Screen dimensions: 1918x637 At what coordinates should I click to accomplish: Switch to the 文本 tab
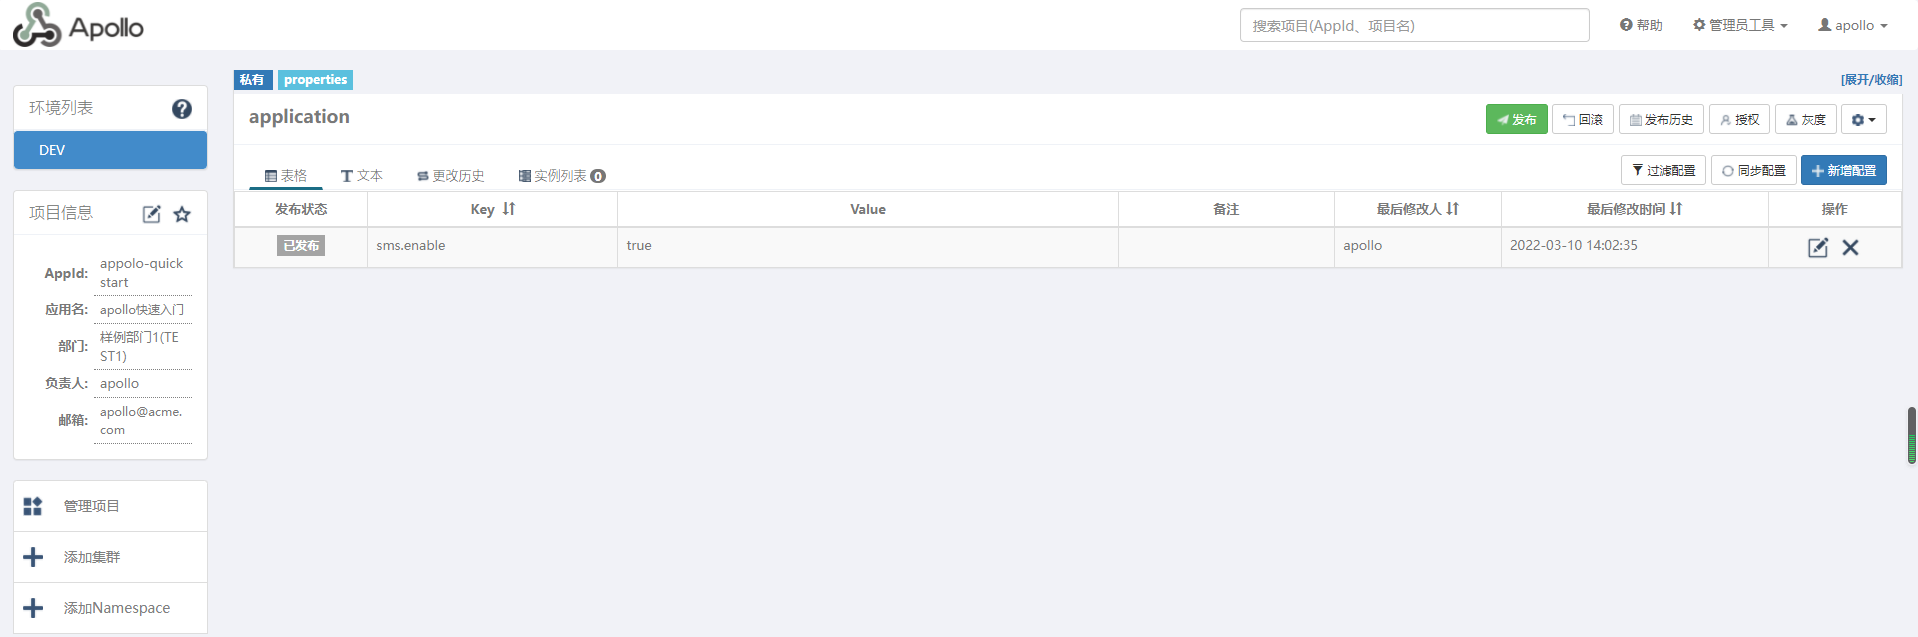[362, 176]
